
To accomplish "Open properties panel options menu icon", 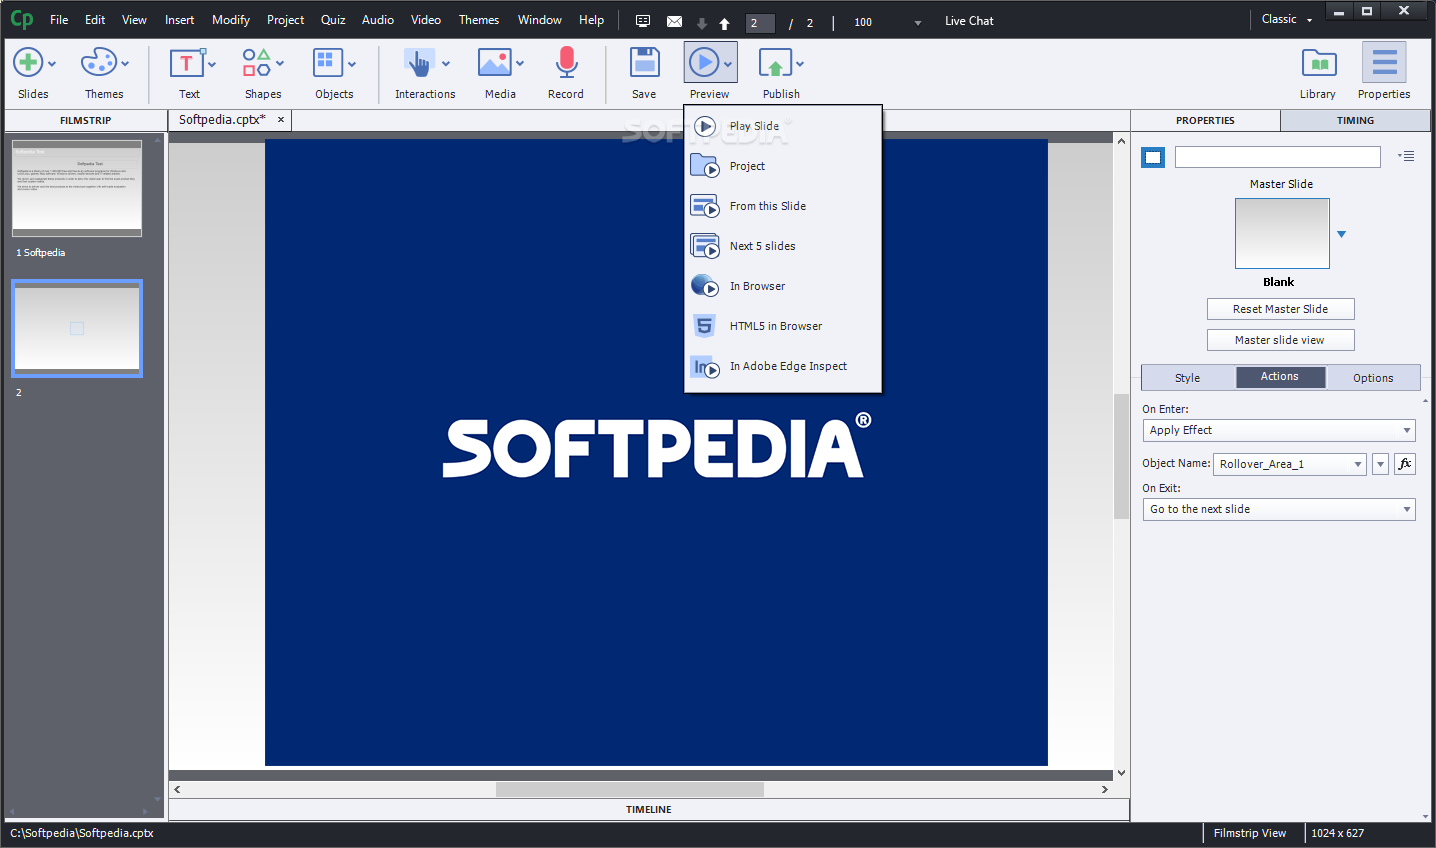I will [1406, 156].
